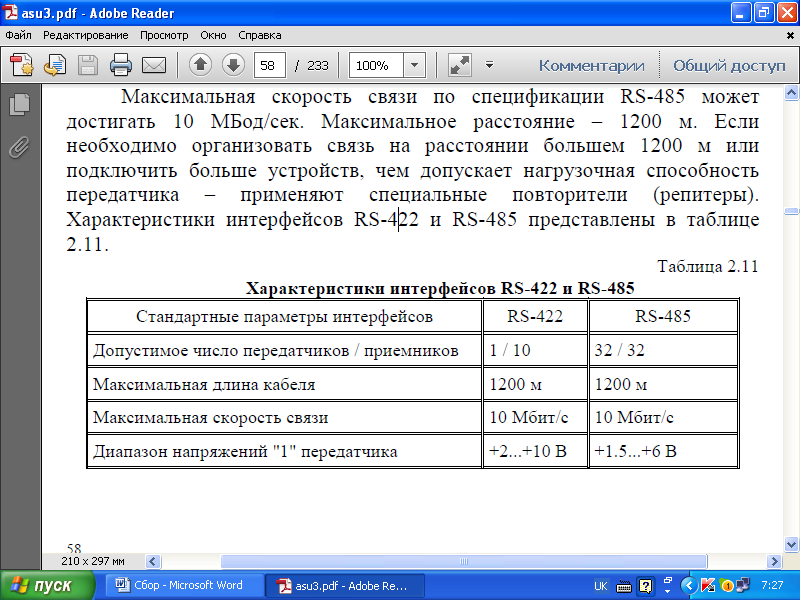Click the open file pages icon
Image resolution: width=800 pixels, height=600 pixels.
[x=55, y=65]
